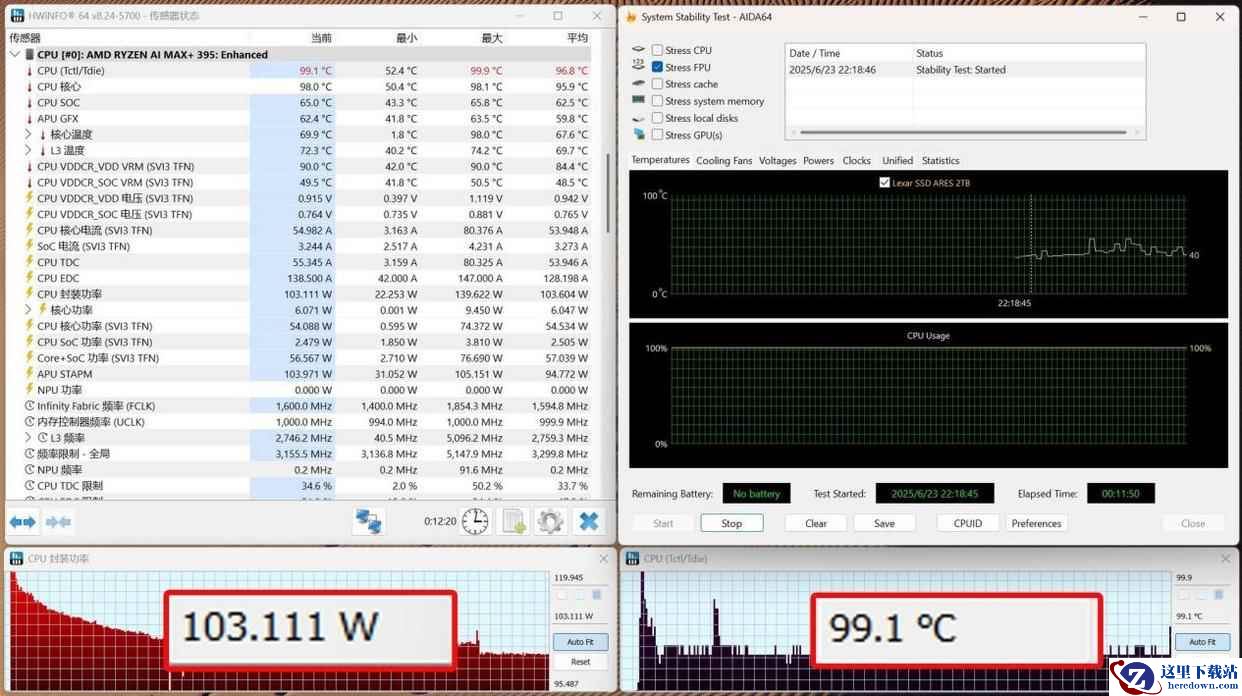Click thermometer icon beside CPU SOC
This screenshot has width=1242, height=696.
coord(29,103)
